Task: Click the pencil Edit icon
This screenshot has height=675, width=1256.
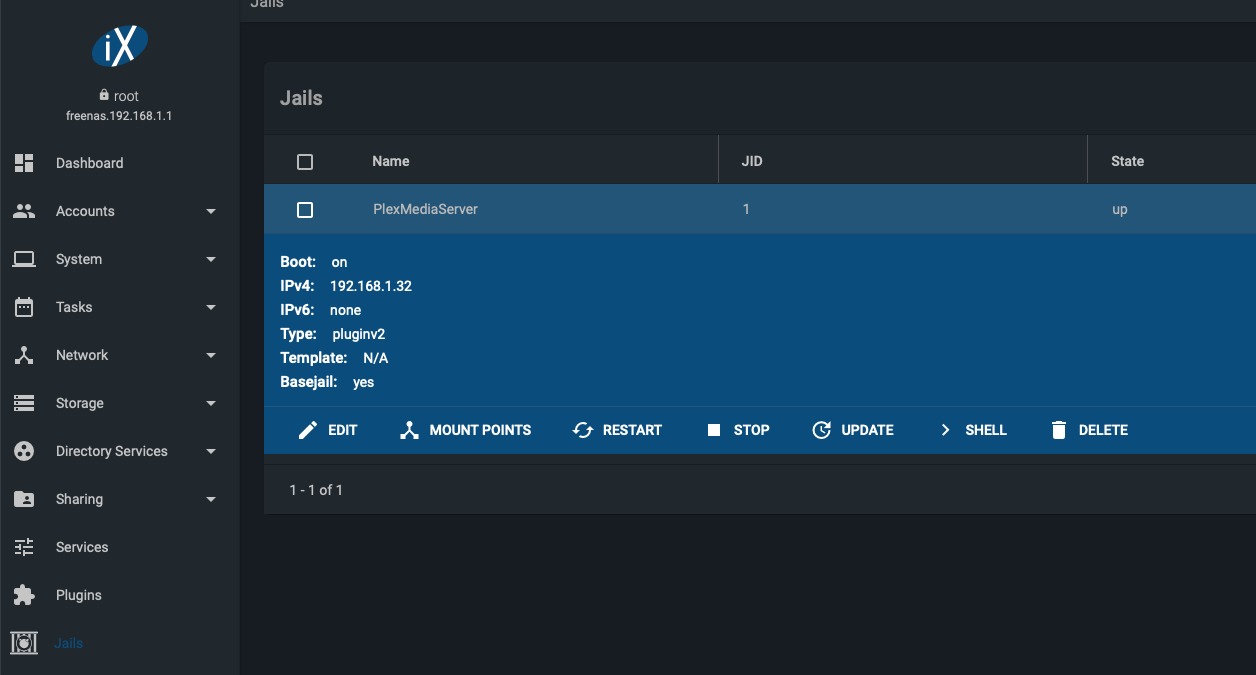Action: (309, 430)
